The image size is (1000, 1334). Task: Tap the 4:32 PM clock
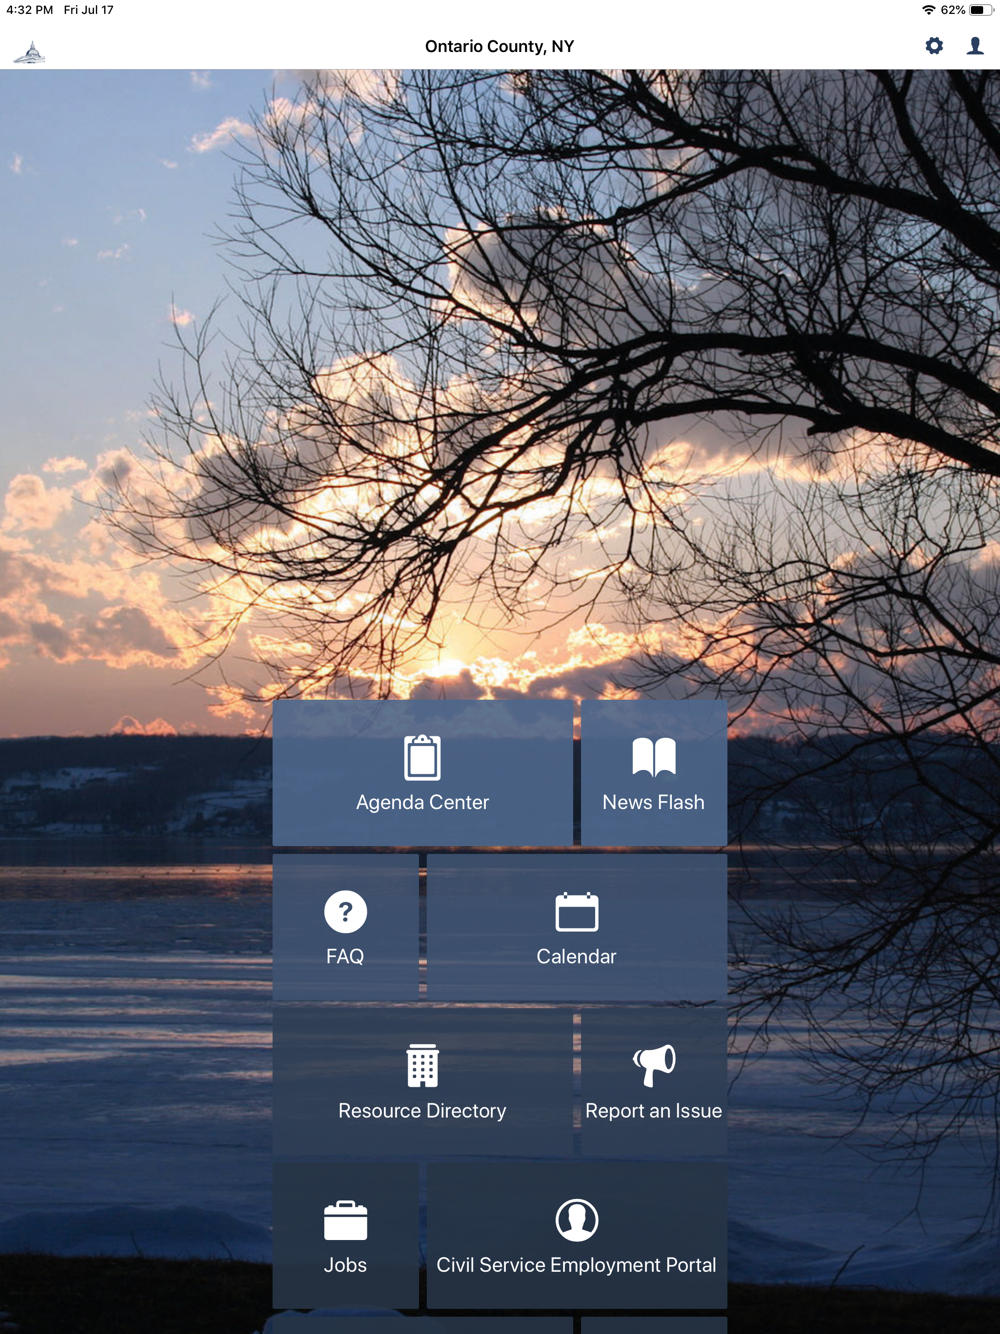point(30,10)
